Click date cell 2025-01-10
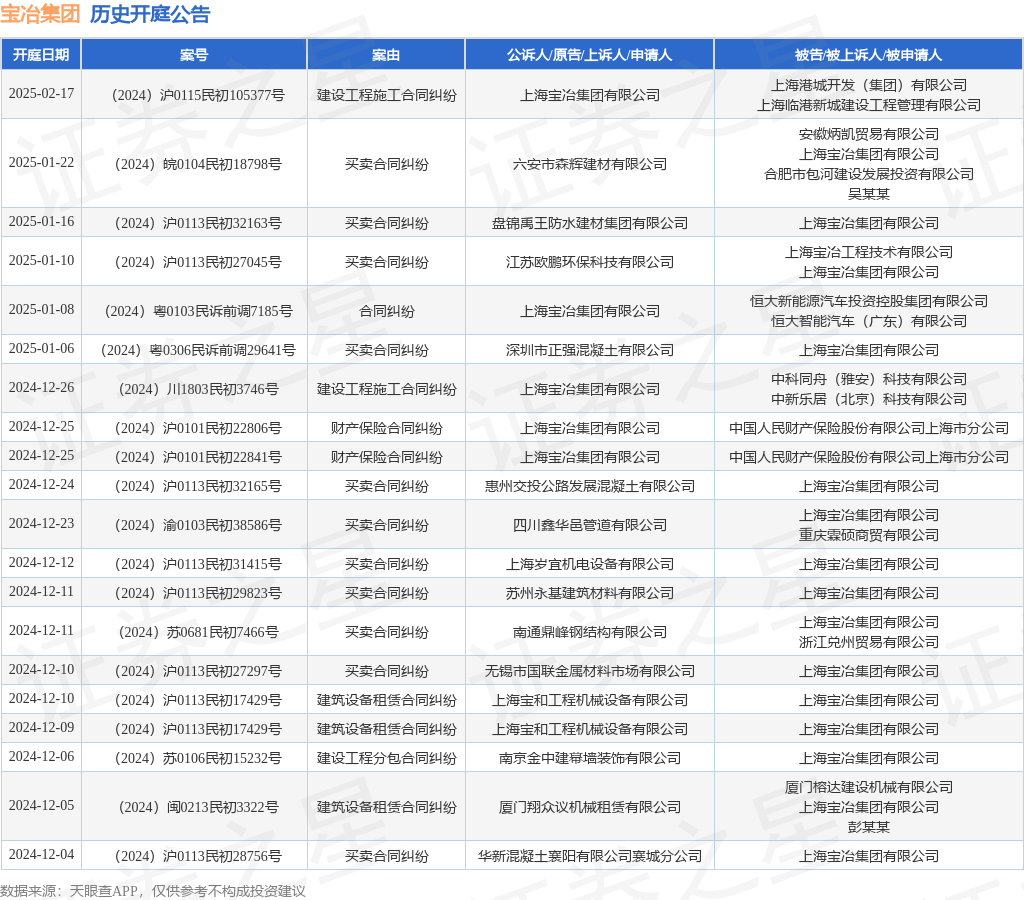Image resolution: width=1024 pixels, height=900 pixels. coord(41,260)
